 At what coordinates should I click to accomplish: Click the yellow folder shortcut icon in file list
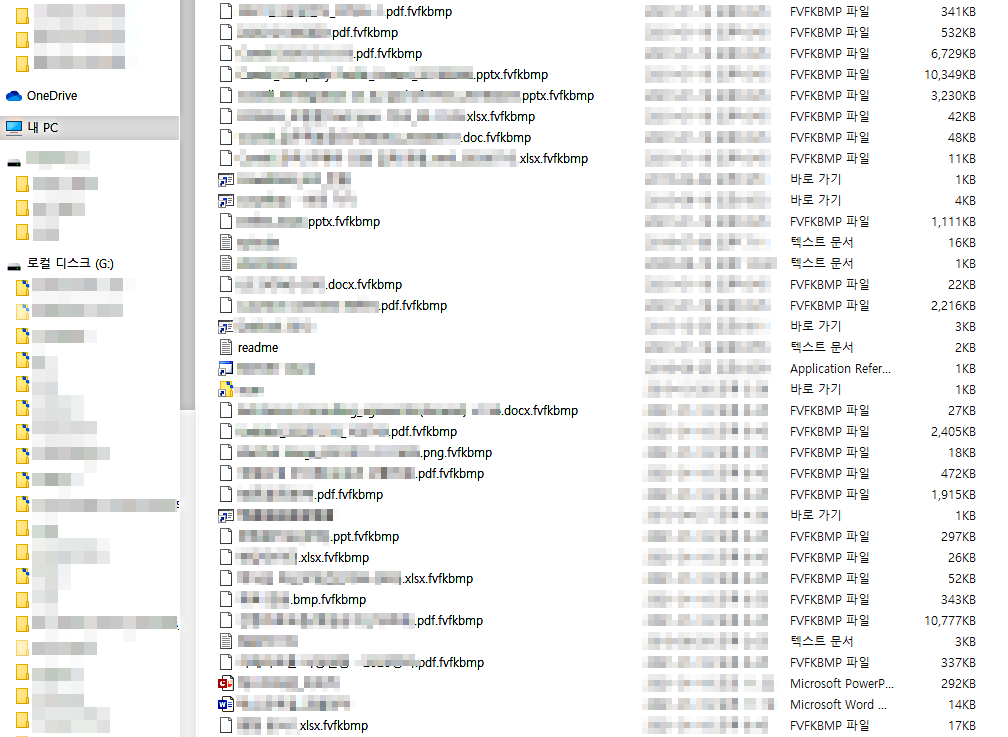tap(226, 390)
